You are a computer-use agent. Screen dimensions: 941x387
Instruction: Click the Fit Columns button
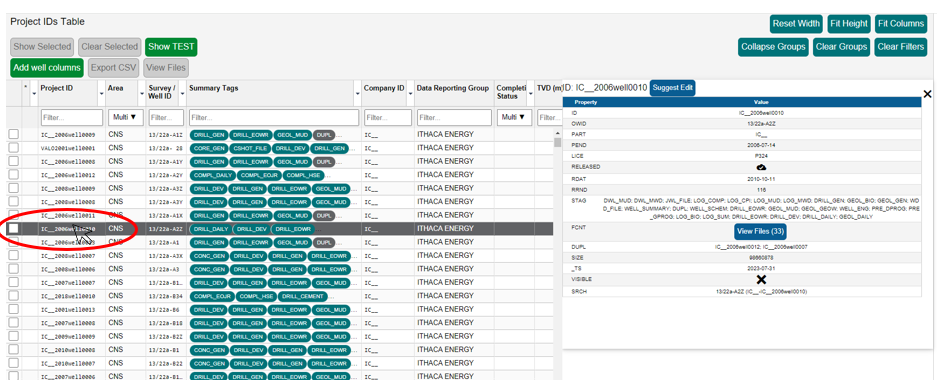click(x=901, y=24)
